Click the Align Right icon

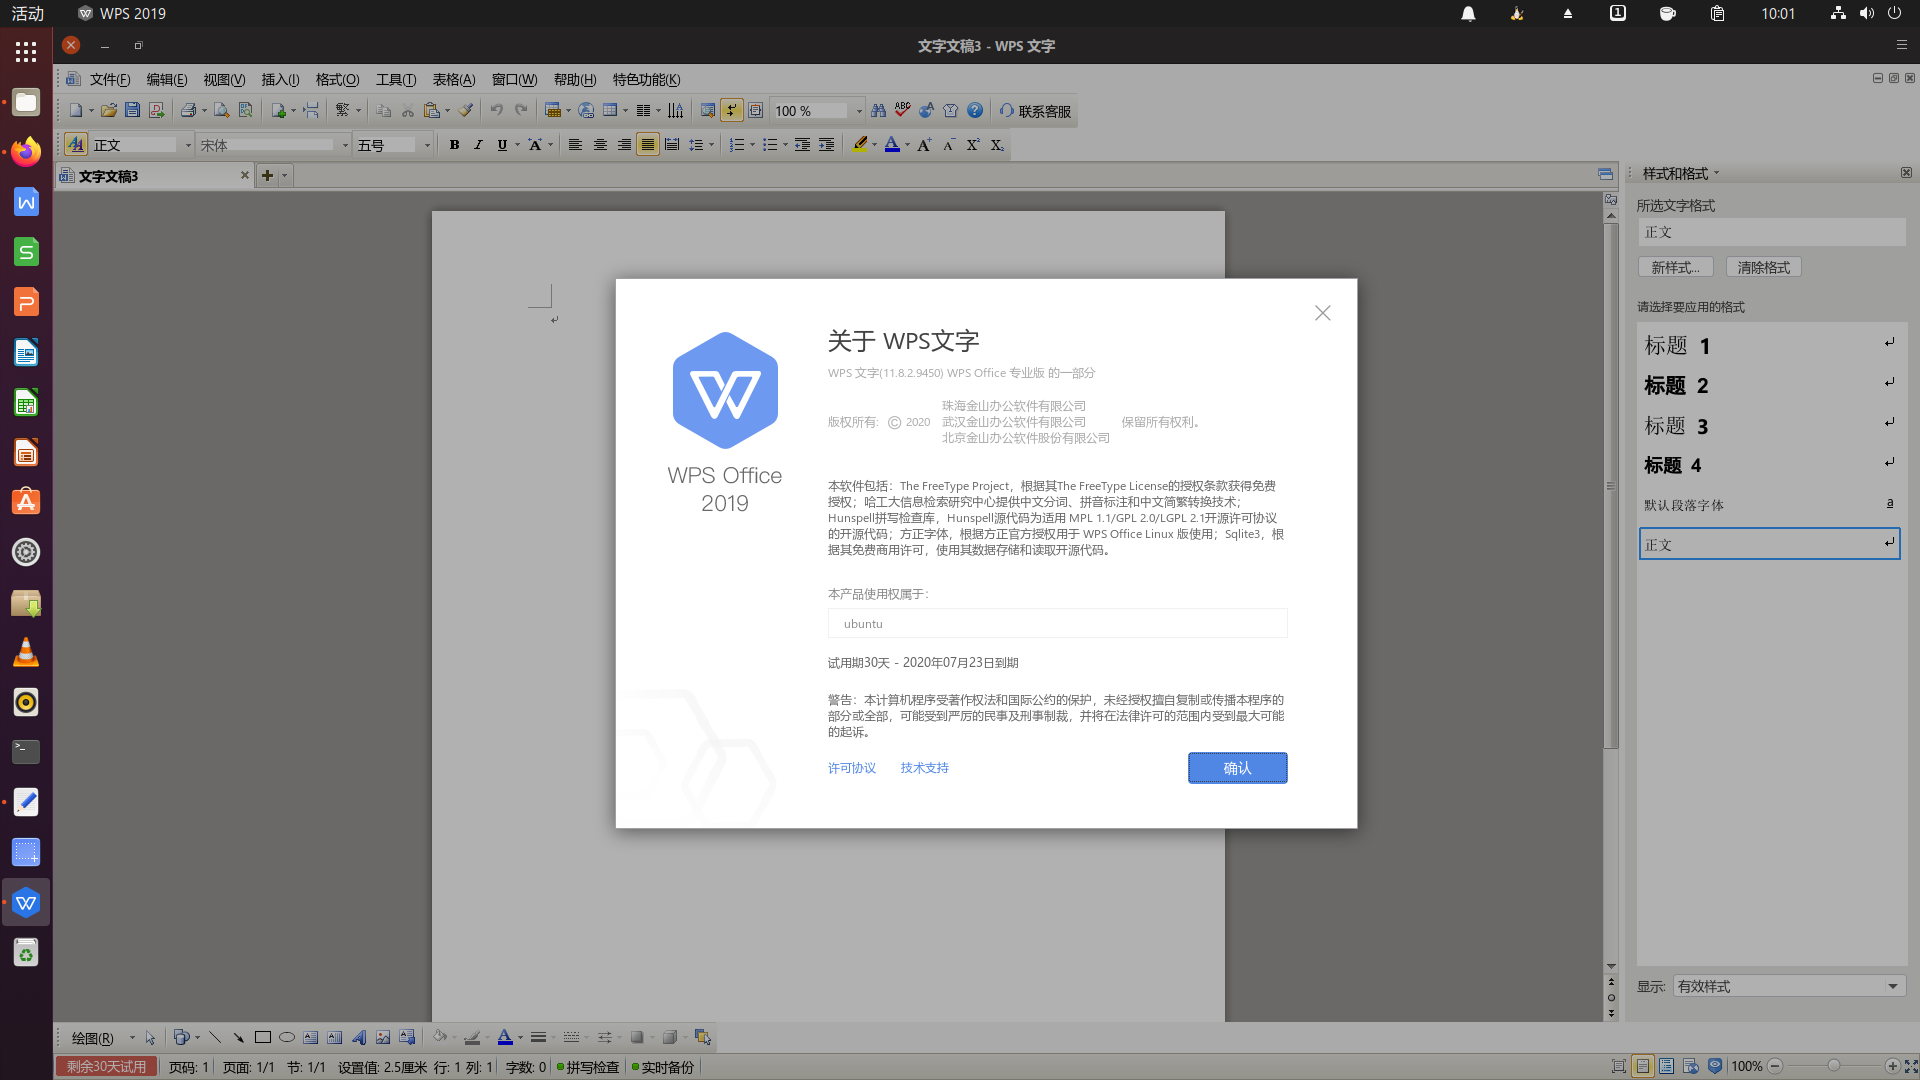click(x=624, y=145)
